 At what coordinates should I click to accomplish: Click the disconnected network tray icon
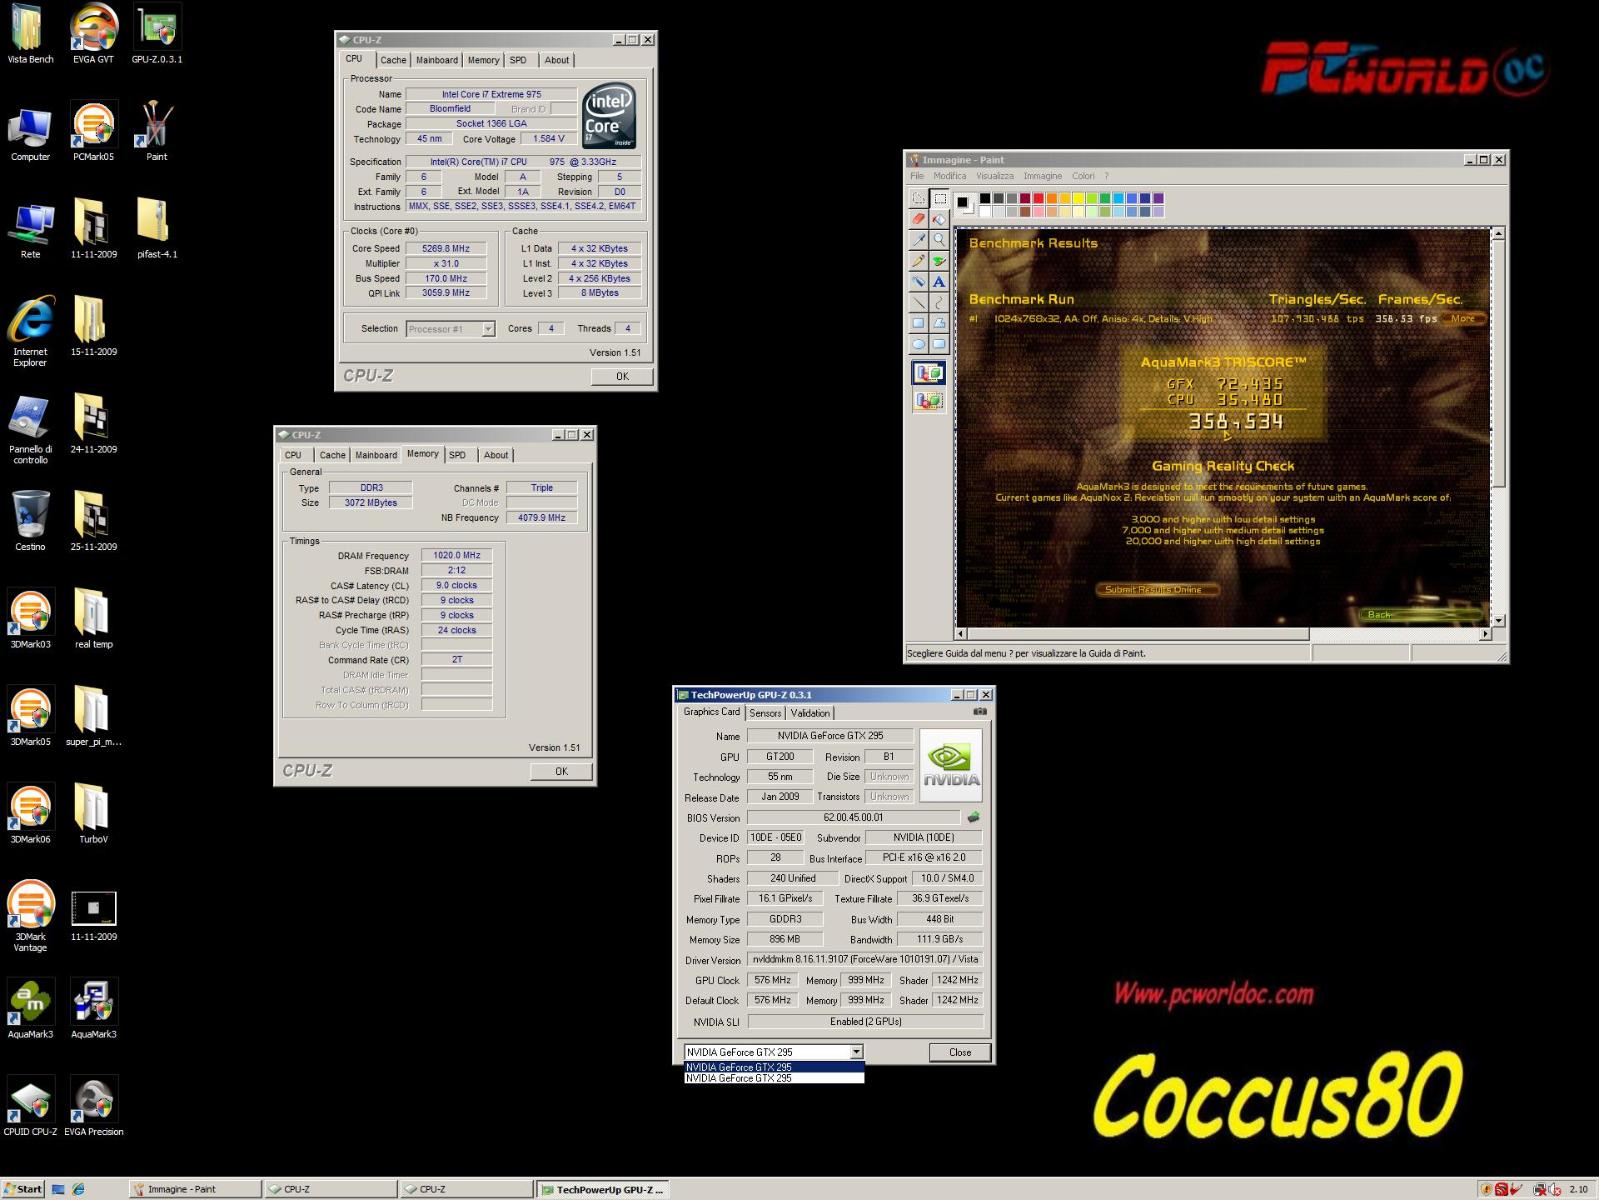click(1540, 1190)
